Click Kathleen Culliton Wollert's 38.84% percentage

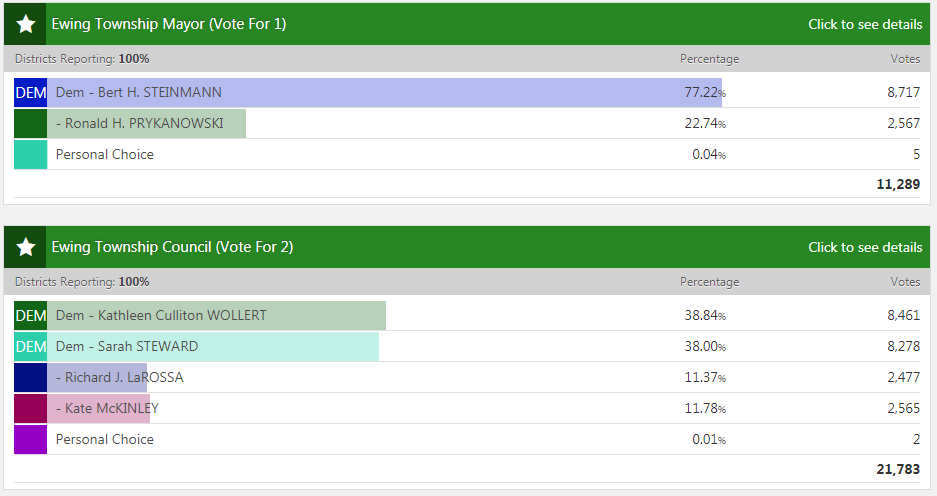coord(703,316)
